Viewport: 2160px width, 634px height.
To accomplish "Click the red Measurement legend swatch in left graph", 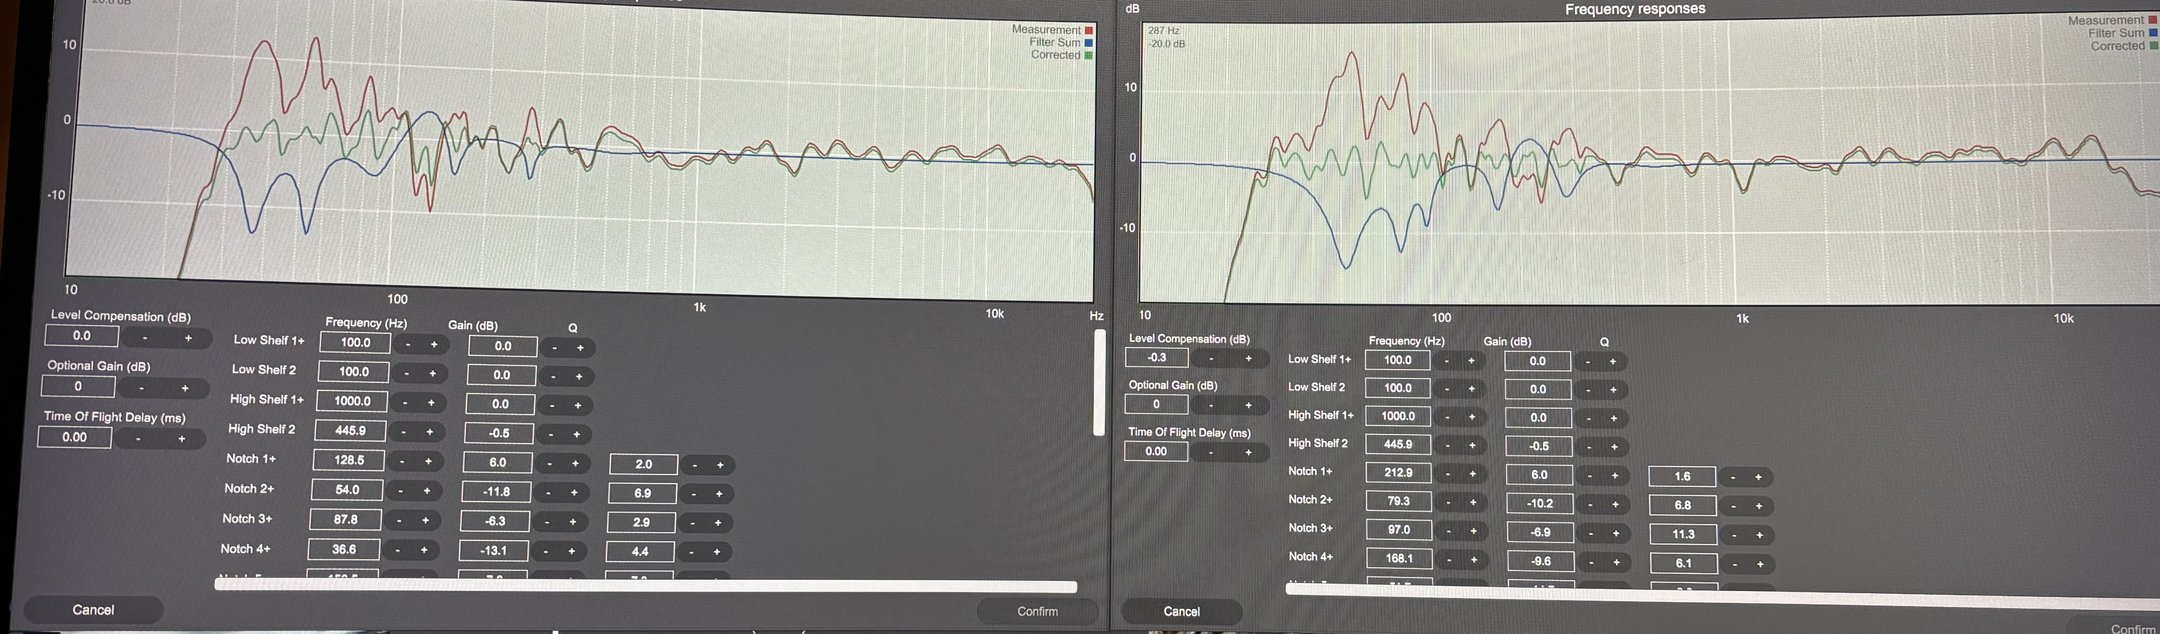I will (1089, 30).
